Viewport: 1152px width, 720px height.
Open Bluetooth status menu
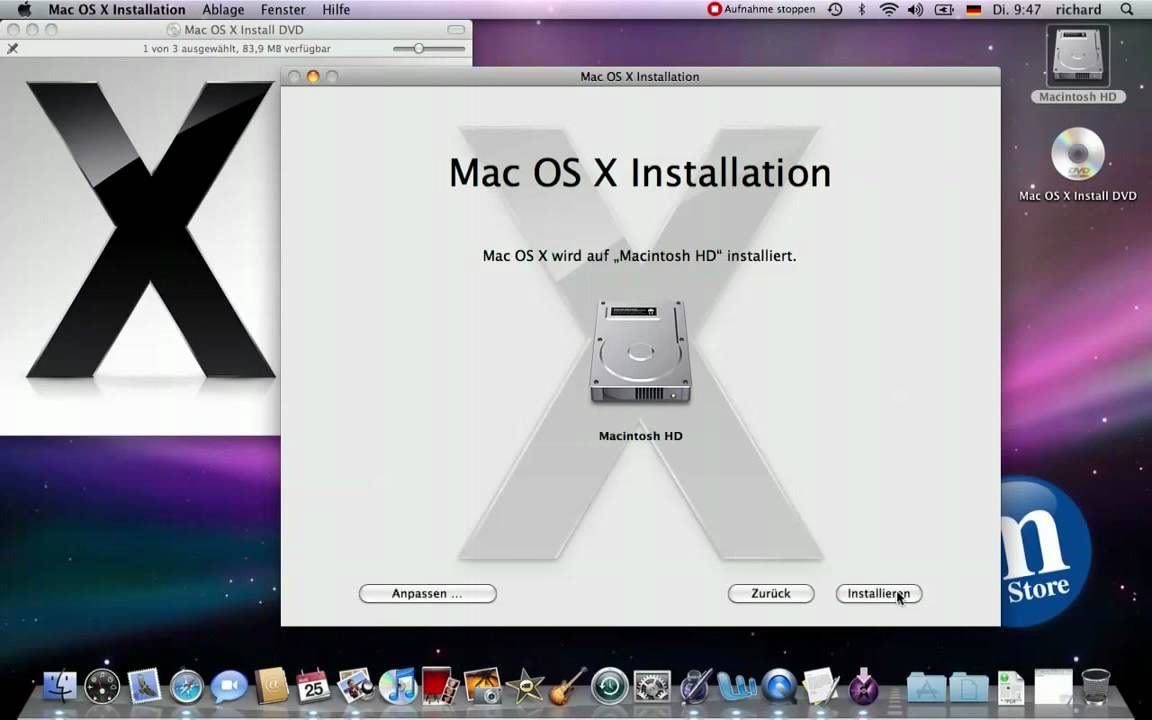[862, 10]
